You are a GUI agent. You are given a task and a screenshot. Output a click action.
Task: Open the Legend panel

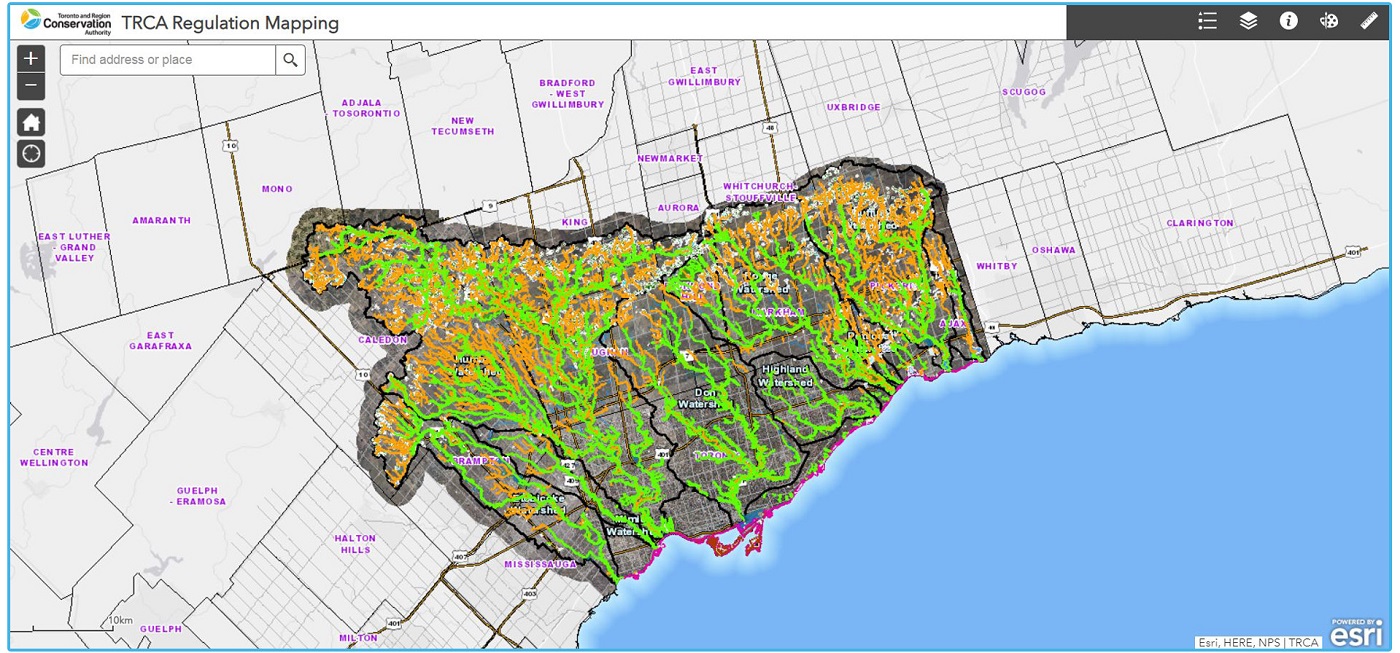pyautogui.click(x=1208, y=19)
